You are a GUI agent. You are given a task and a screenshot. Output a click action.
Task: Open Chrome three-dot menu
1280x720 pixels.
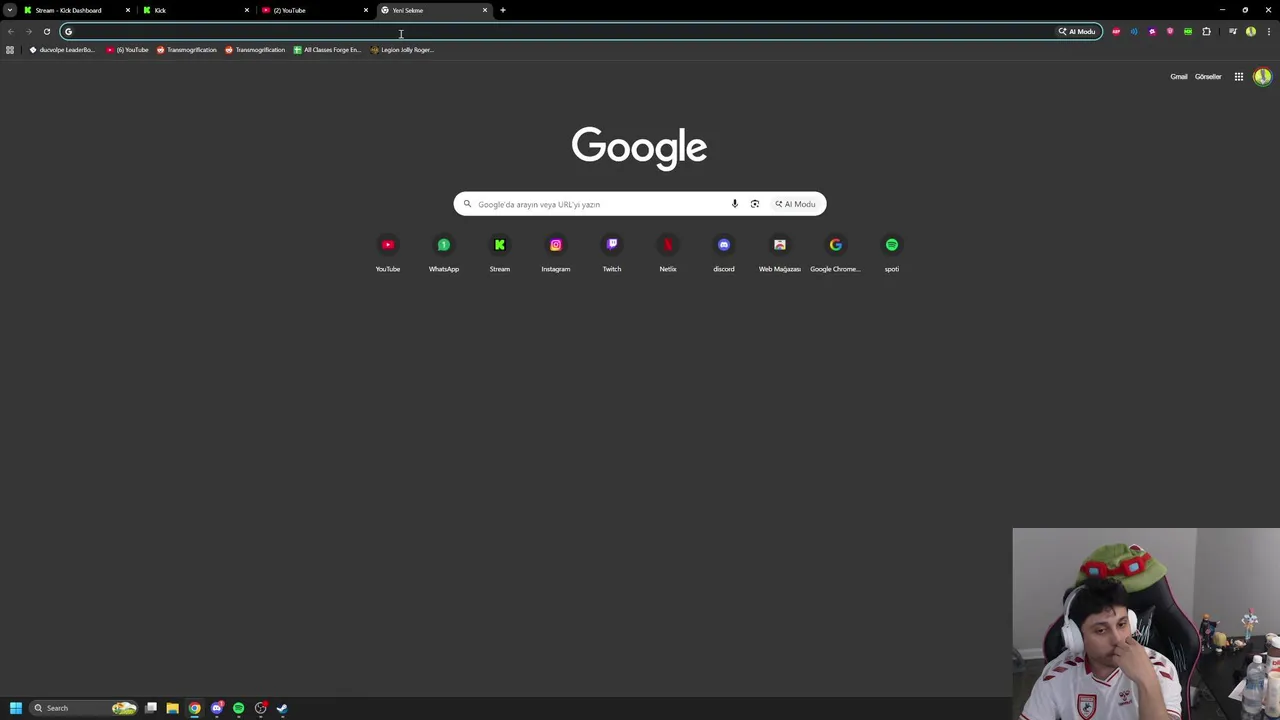point(1269,31)
